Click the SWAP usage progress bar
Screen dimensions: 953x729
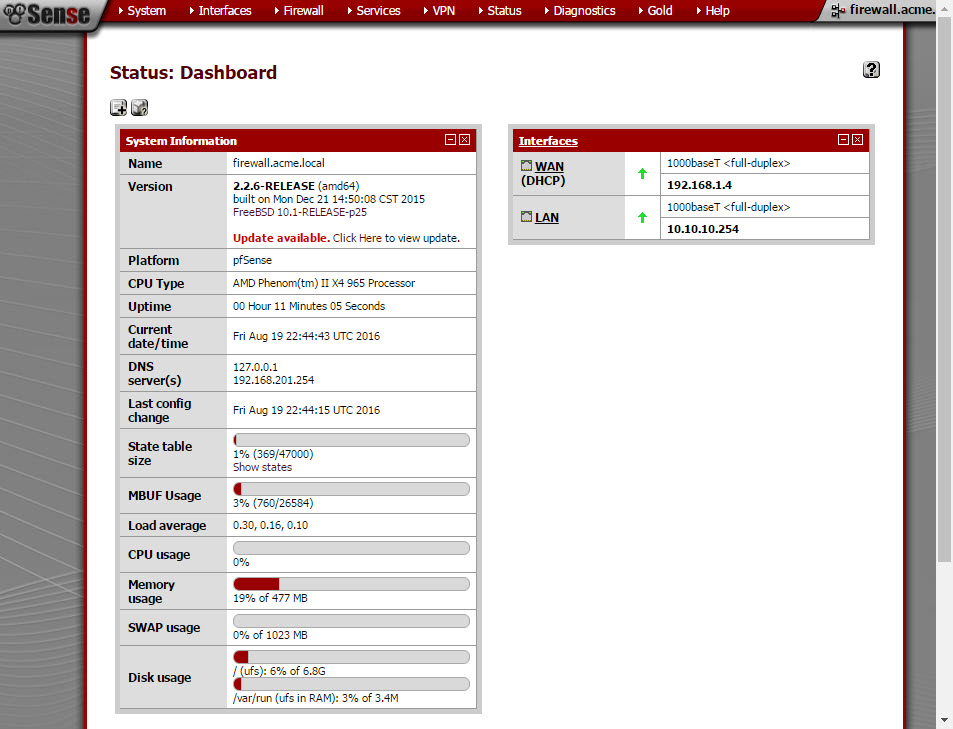click(351, 621)
